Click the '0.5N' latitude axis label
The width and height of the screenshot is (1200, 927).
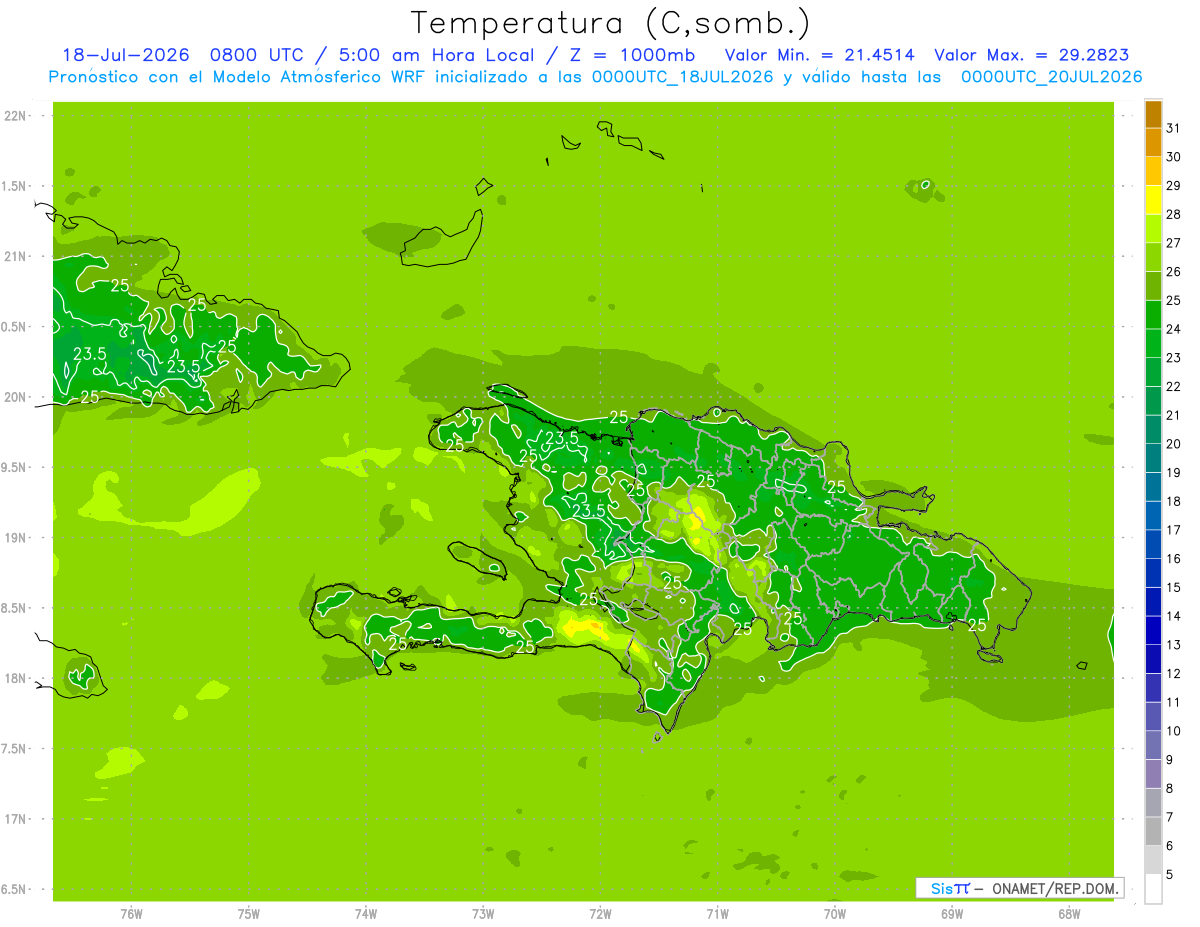(15, 327)
